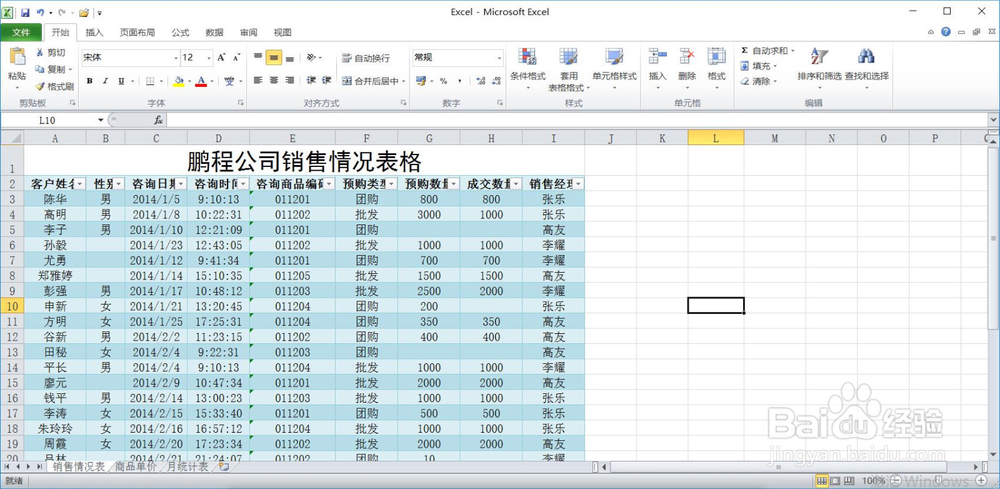Click the increase indent icon
This screenshot has height=489, width=1000.
pos(327,80)
